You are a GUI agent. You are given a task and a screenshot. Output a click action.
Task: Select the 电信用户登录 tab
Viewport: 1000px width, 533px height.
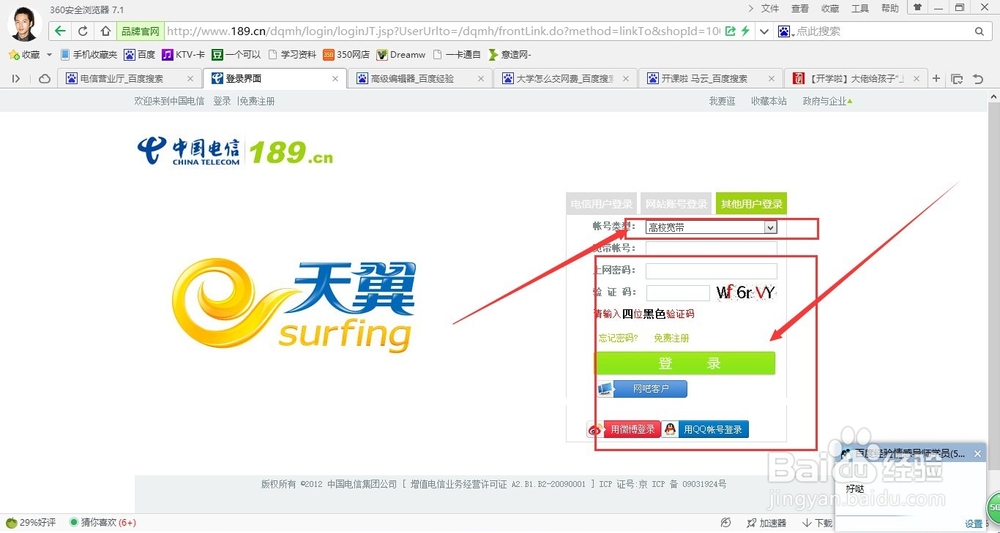601,204
